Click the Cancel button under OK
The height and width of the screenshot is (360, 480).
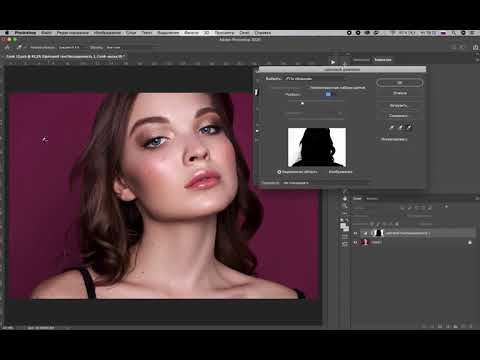point(400,93)
